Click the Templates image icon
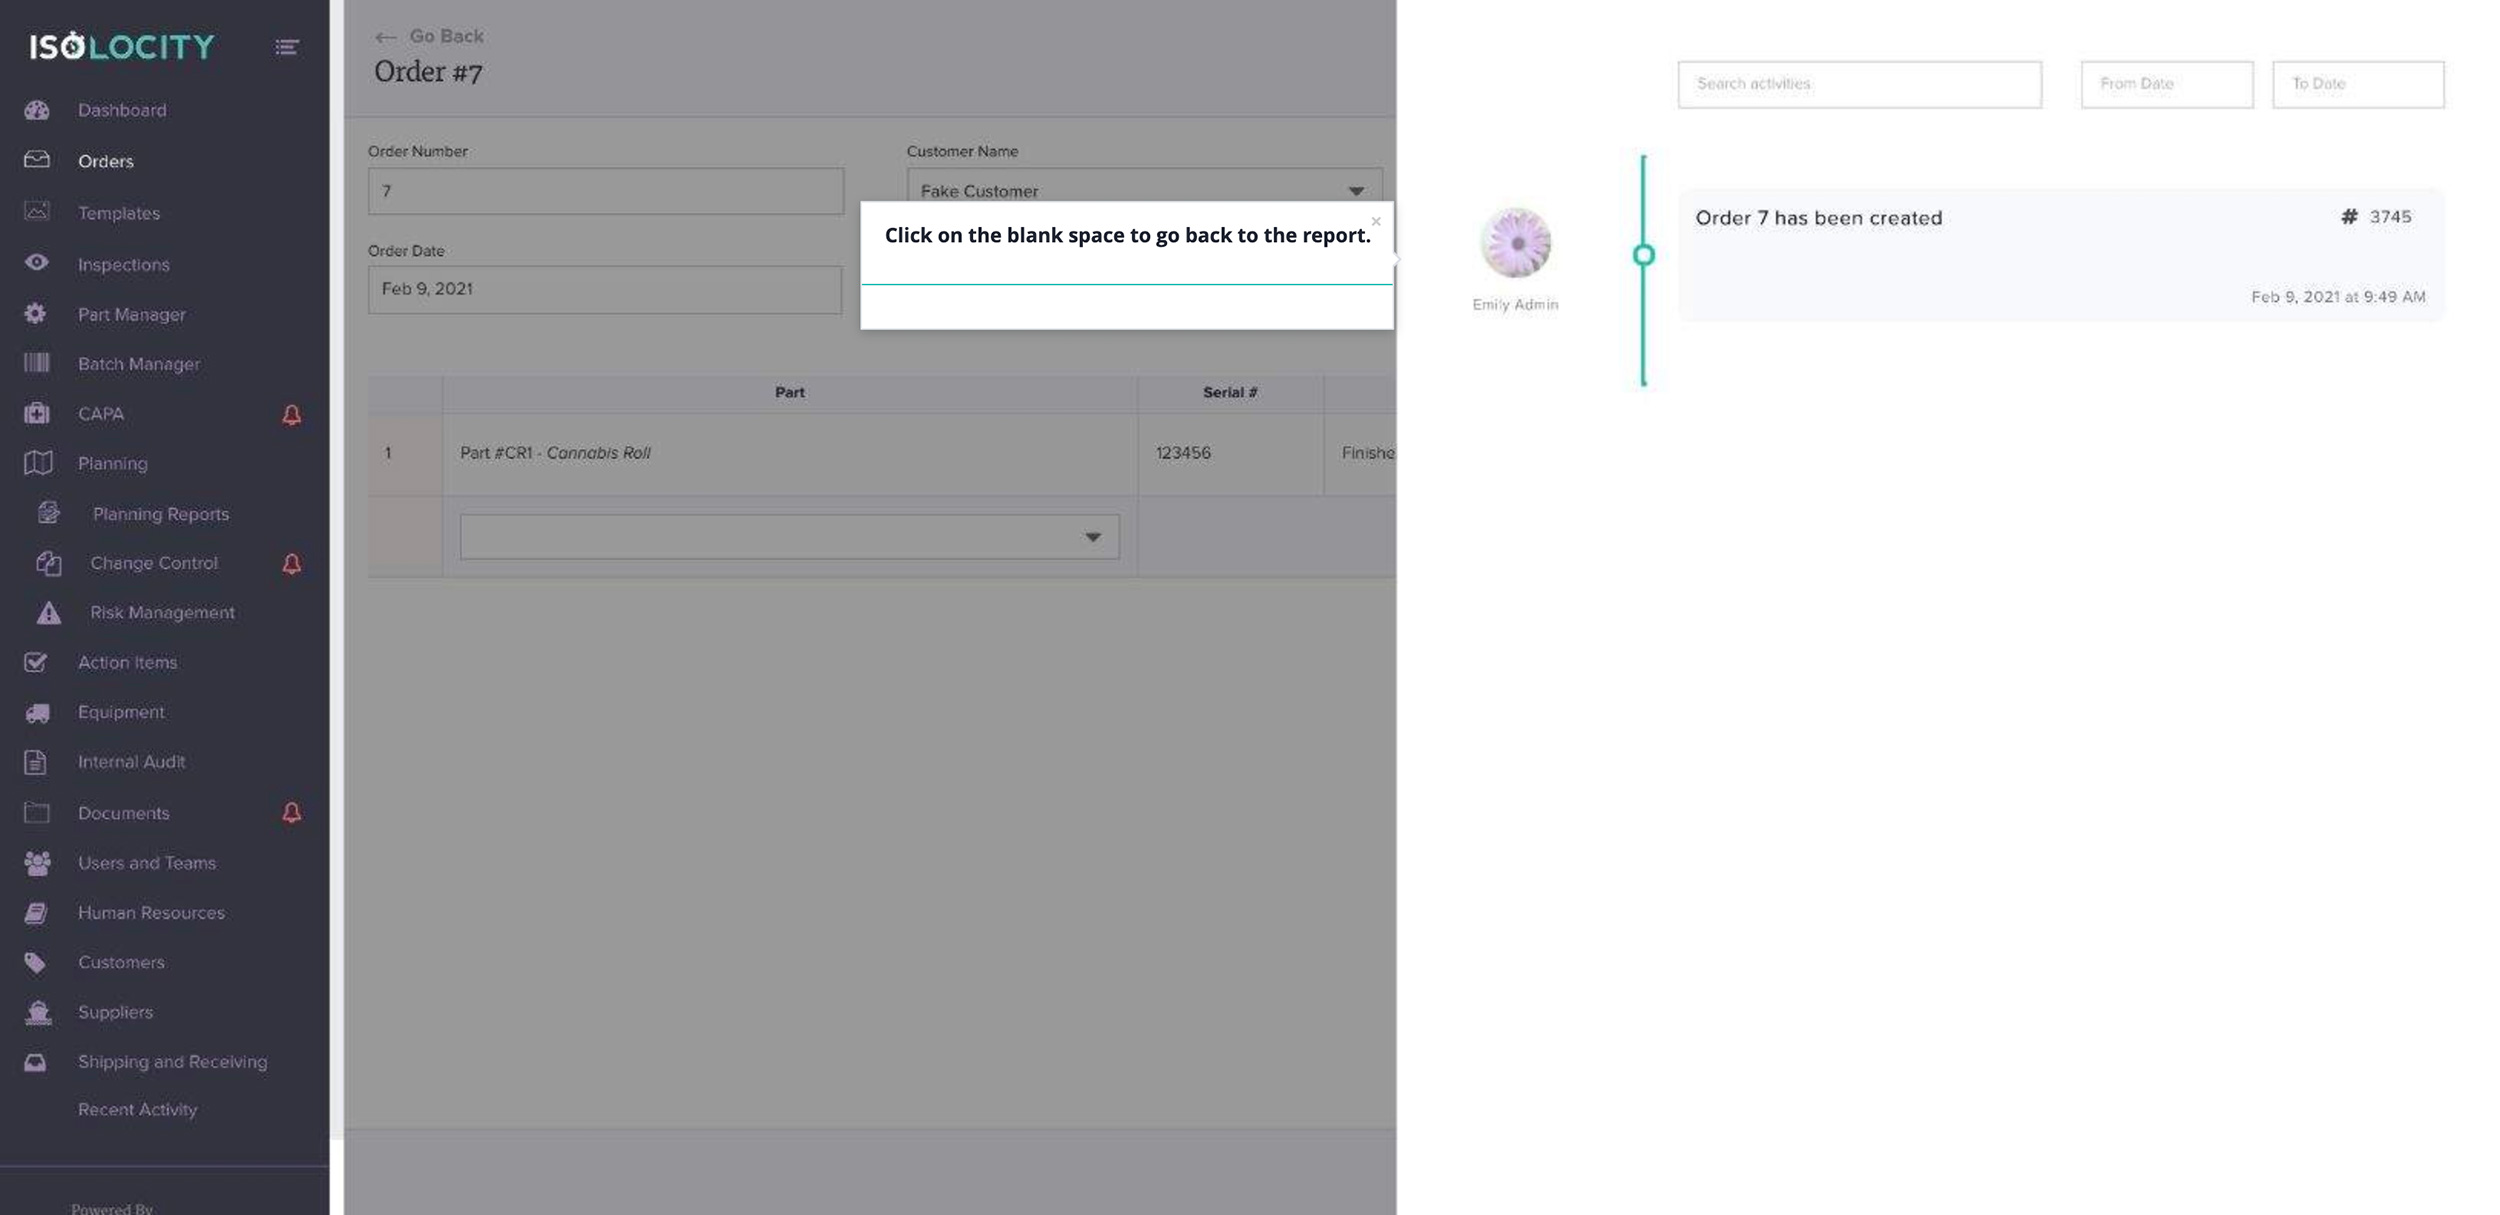This screenshot has width=2500, height=1215. [37, 211]
